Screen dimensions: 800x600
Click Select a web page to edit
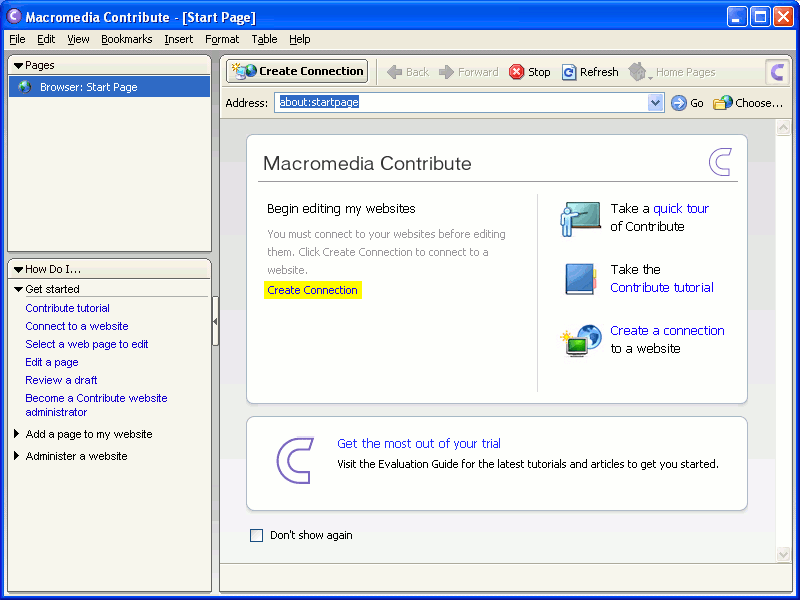(x=87, y=344)
